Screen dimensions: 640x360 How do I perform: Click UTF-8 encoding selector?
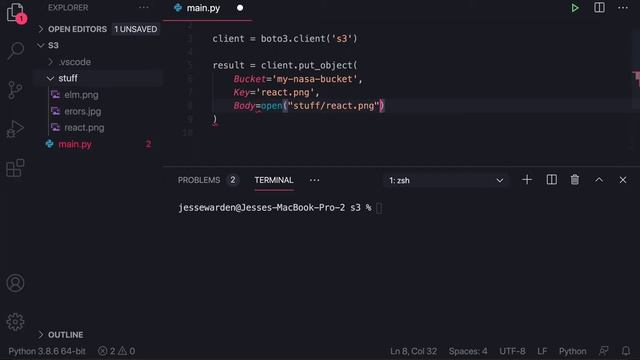512,351
